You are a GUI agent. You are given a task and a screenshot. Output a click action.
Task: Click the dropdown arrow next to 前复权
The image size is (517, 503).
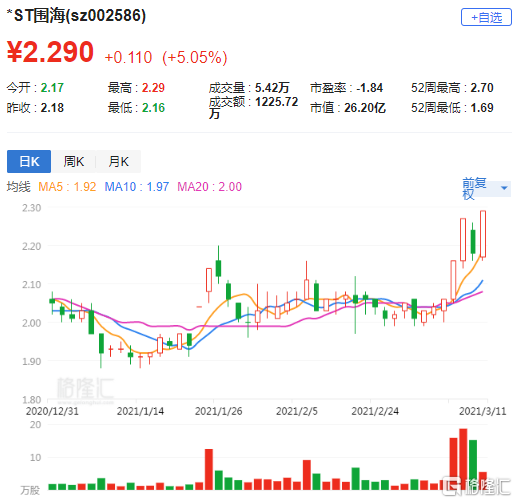tap(504, 188)
